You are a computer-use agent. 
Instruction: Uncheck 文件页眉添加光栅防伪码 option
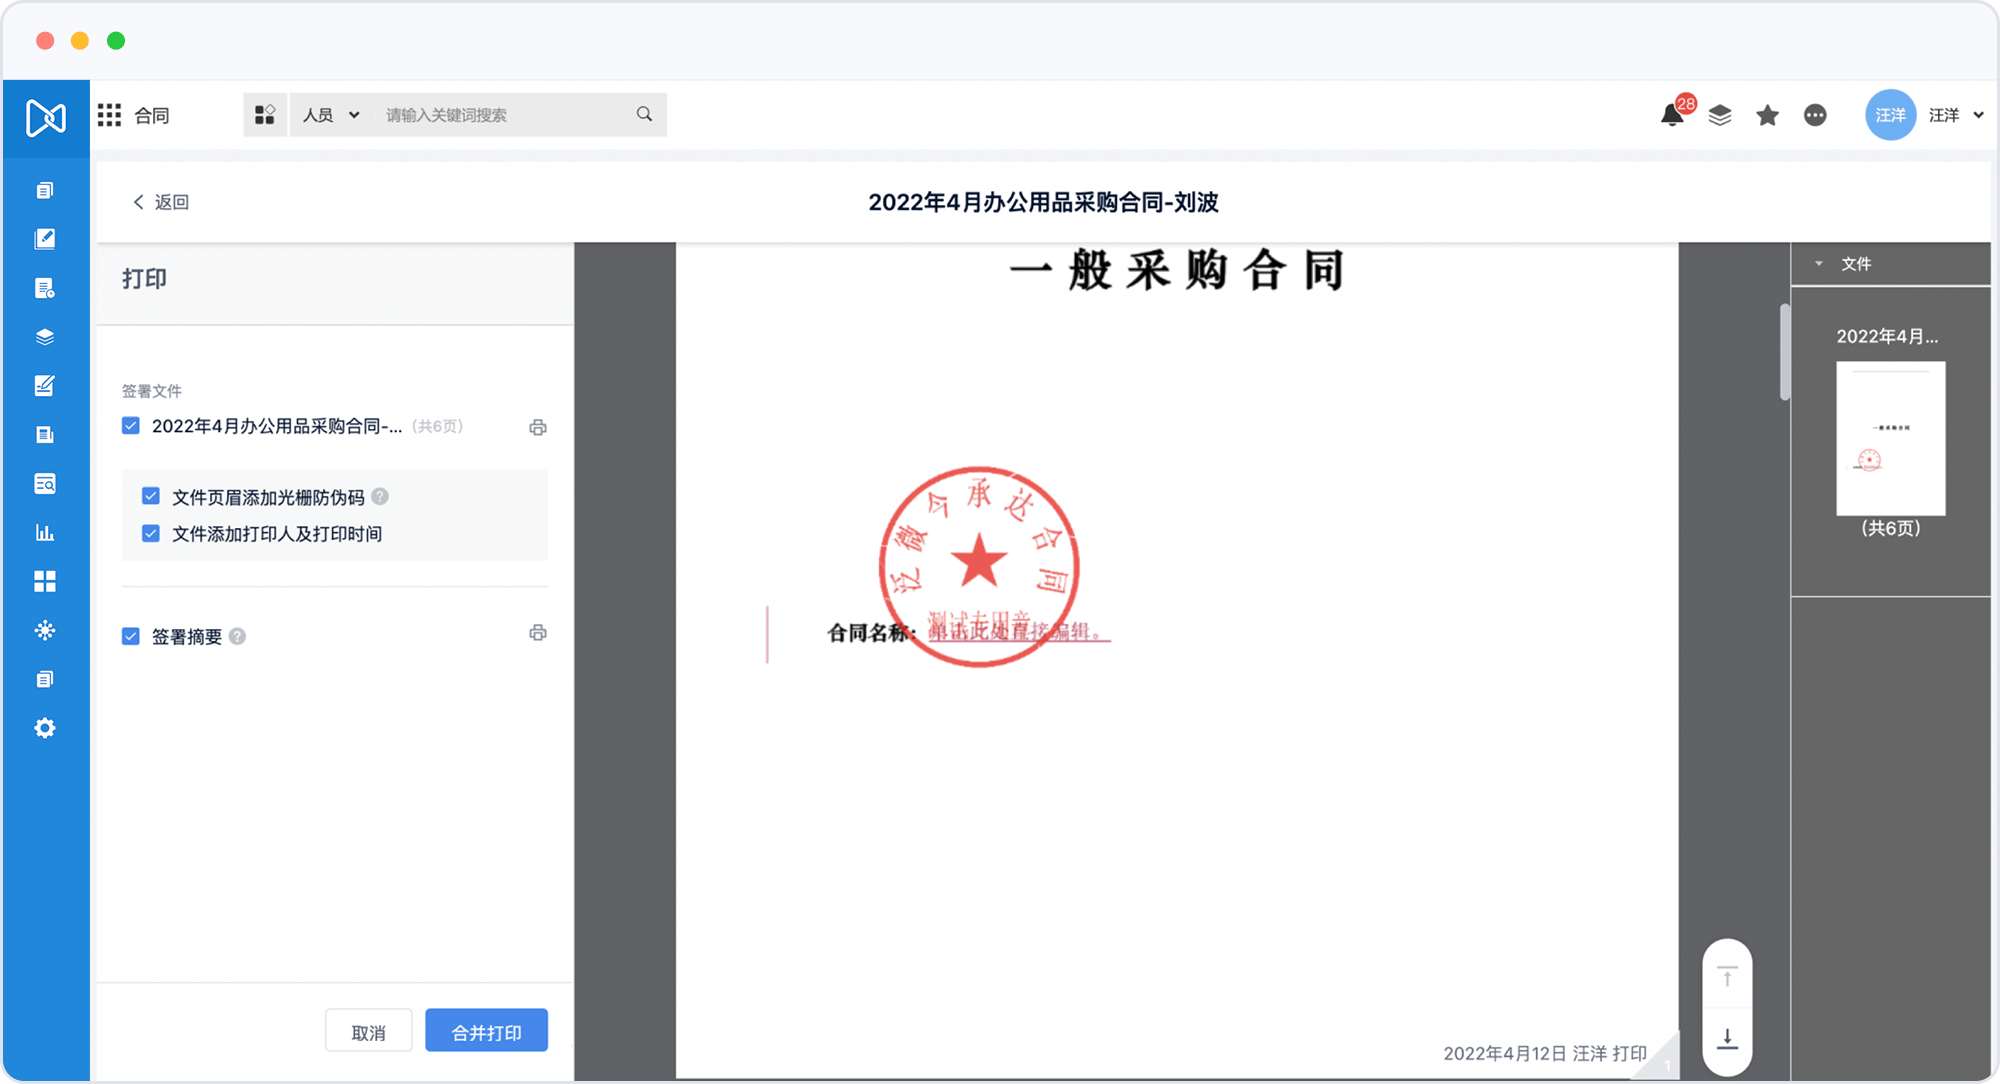coord(151,496)
